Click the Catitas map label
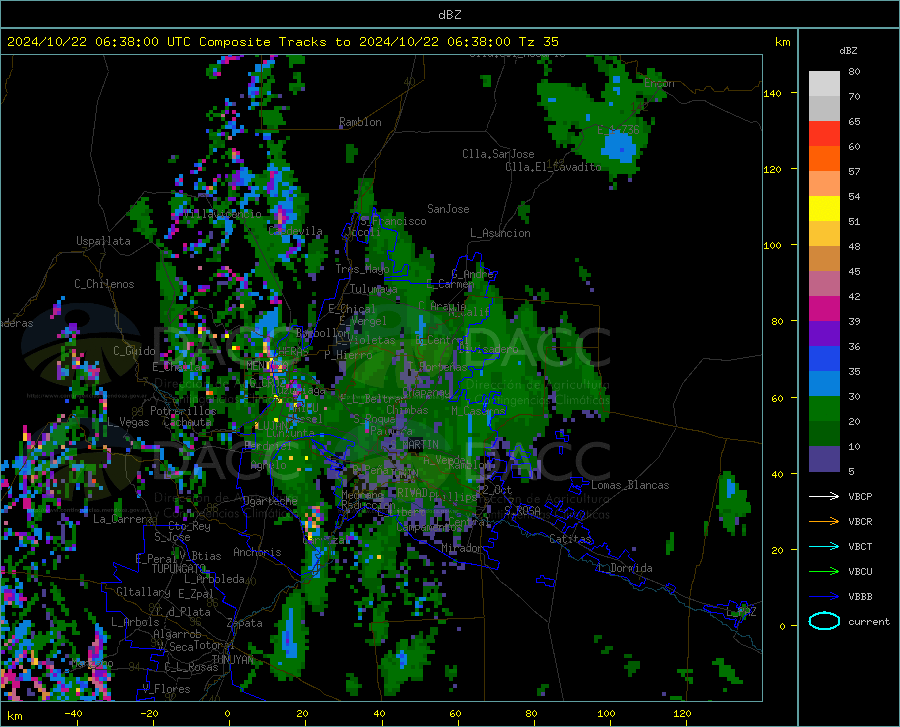Image resolution: width=900 pixels, height=727 pixels. (570, 539)
